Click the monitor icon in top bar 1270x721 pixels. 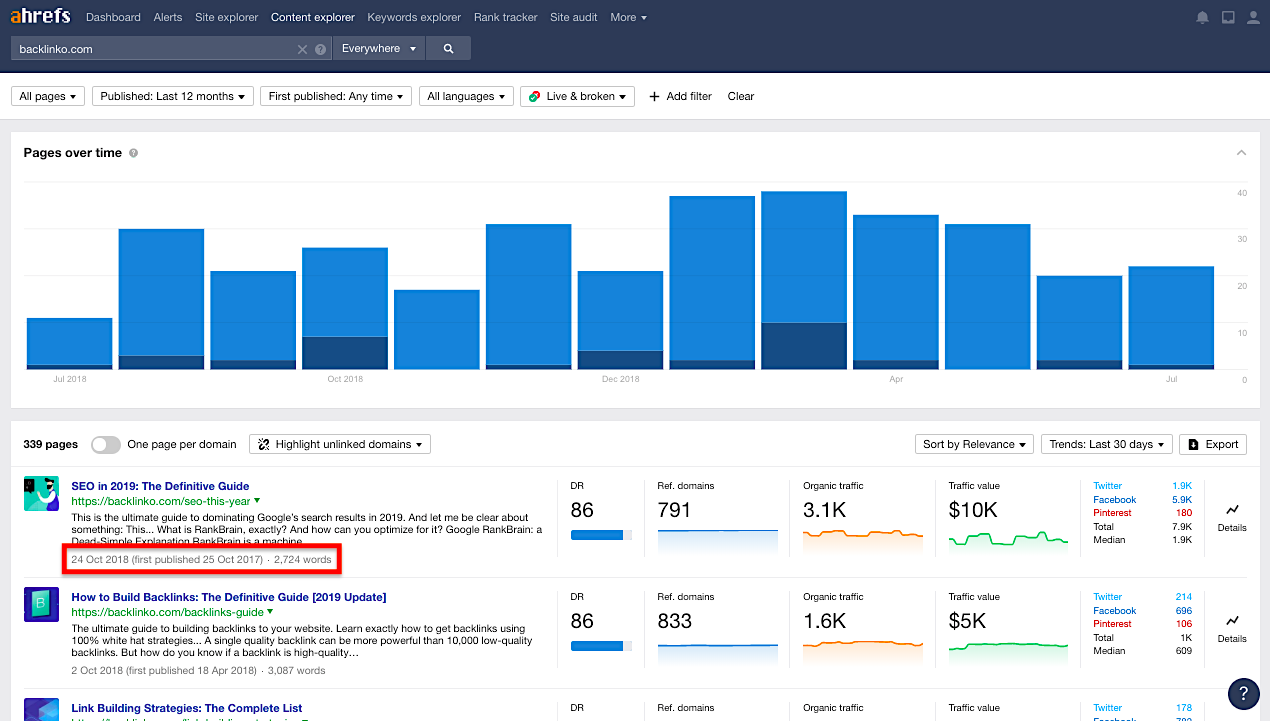1228,17
